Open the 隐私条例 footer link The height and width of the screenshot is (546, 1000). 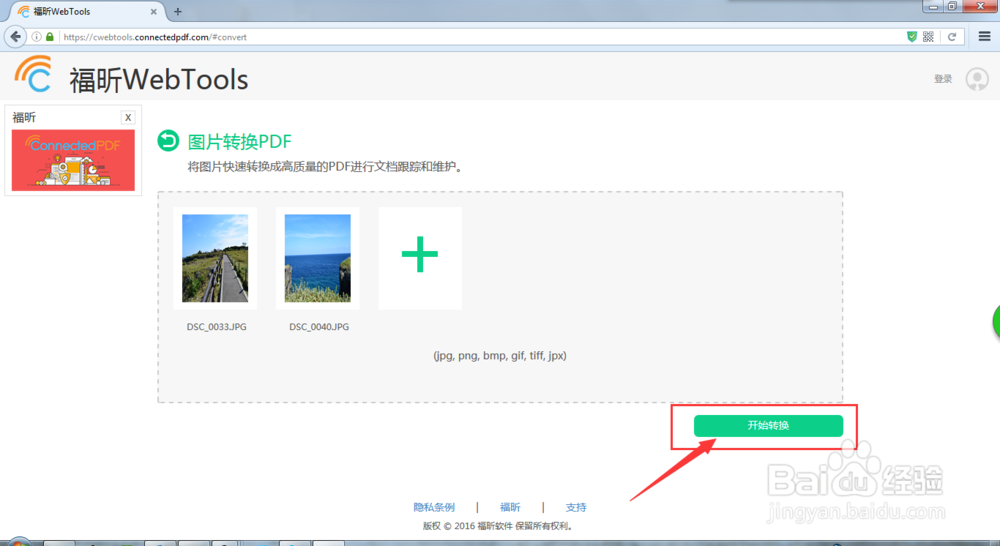point(434,507)
